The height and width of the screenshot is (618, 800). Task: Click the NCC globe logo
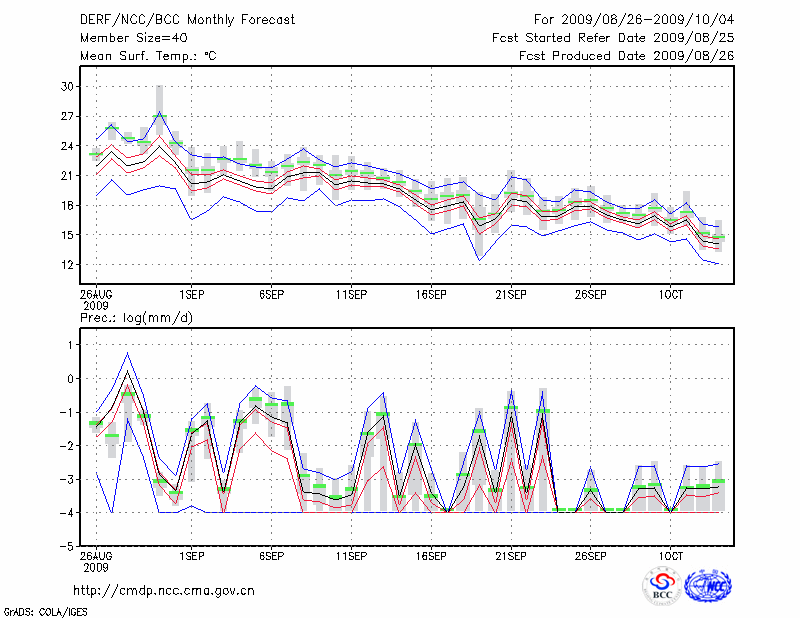tap(708, 585)
